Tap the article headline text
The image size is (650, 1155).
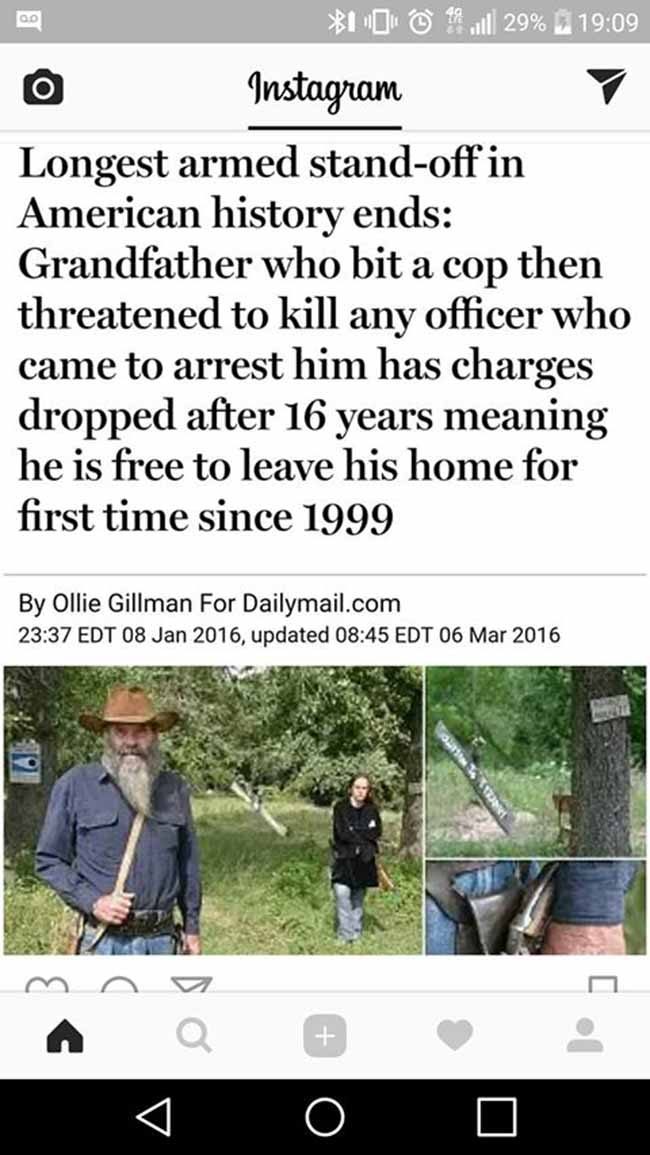(324, 341)
